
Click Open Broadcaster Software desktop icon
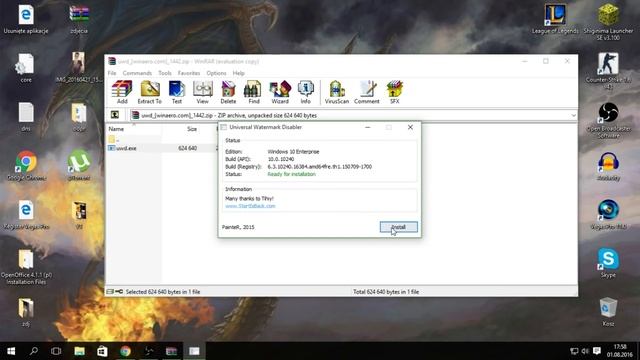(x=608, y=120)
